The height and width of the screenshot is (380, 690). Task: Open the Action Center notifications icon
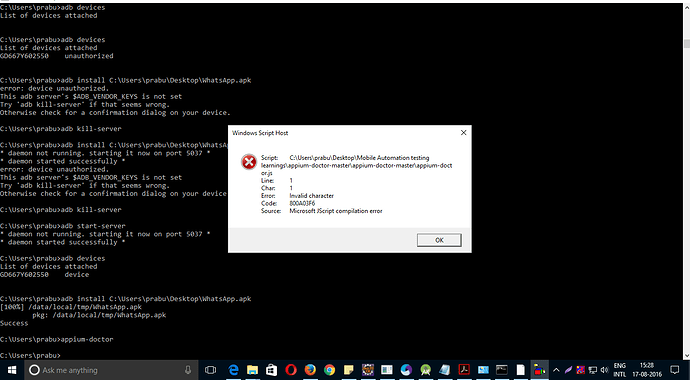(x=675, y=370)
